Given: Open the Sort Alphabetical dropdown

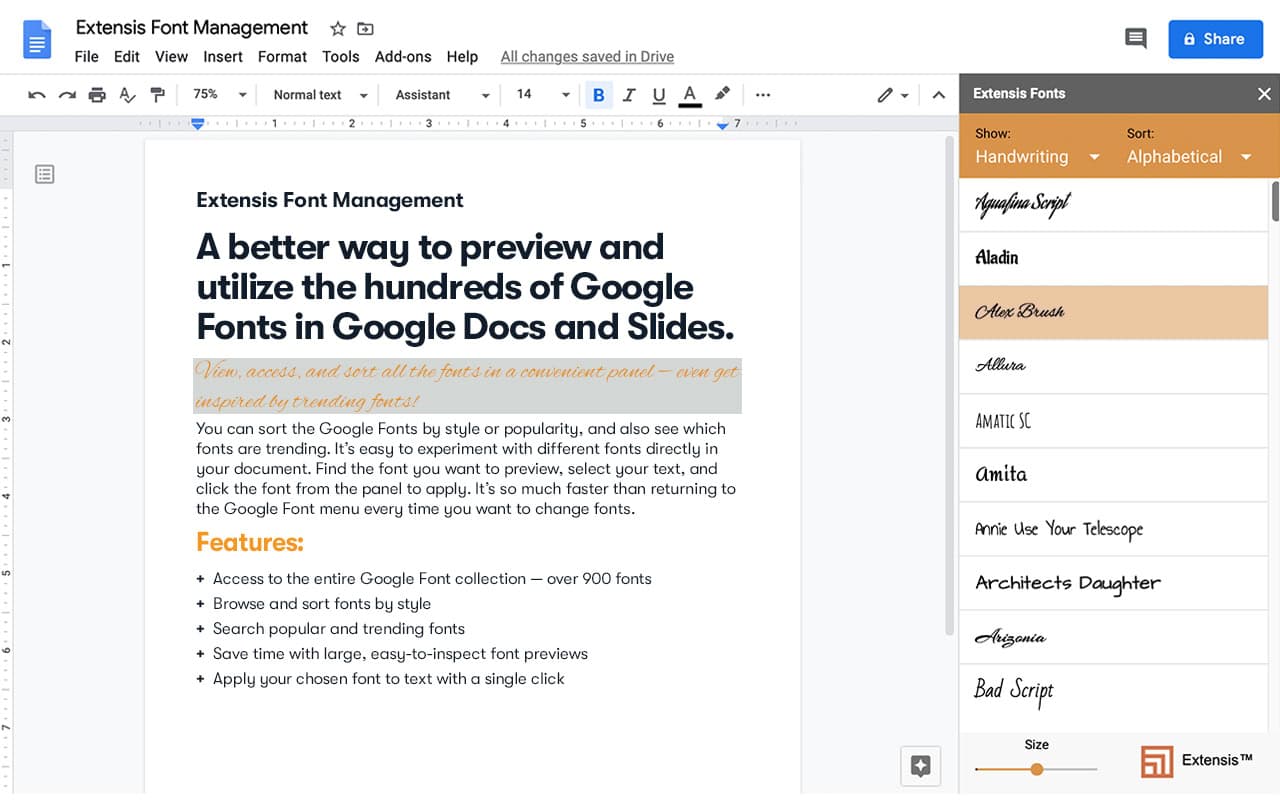Looking at the screenshot, I should 1189,157.
